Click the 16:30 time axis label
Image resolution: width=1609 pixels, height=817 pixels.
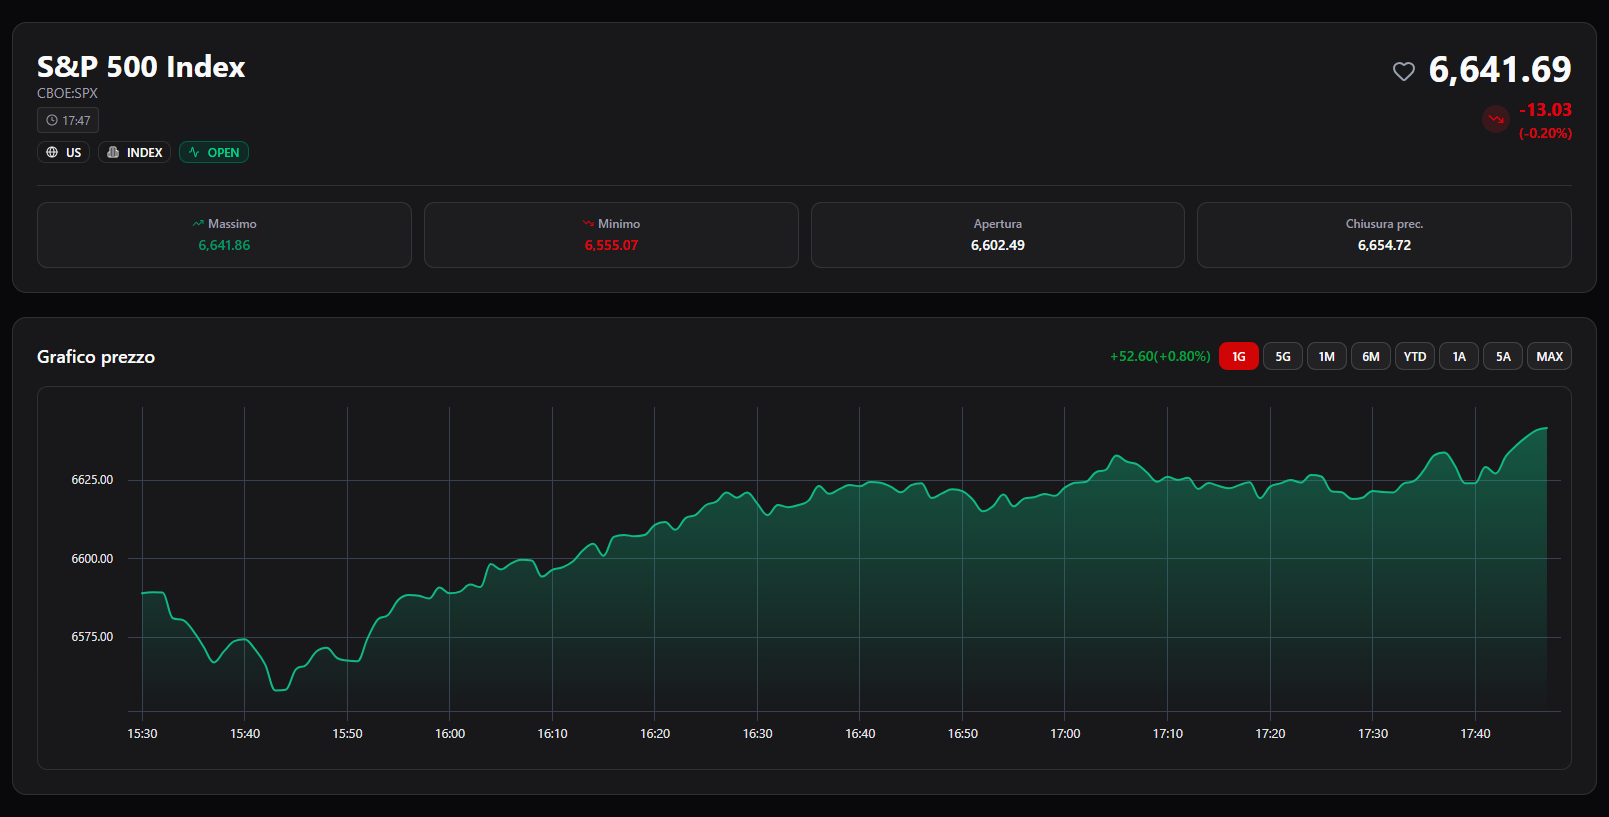[757, 734]
